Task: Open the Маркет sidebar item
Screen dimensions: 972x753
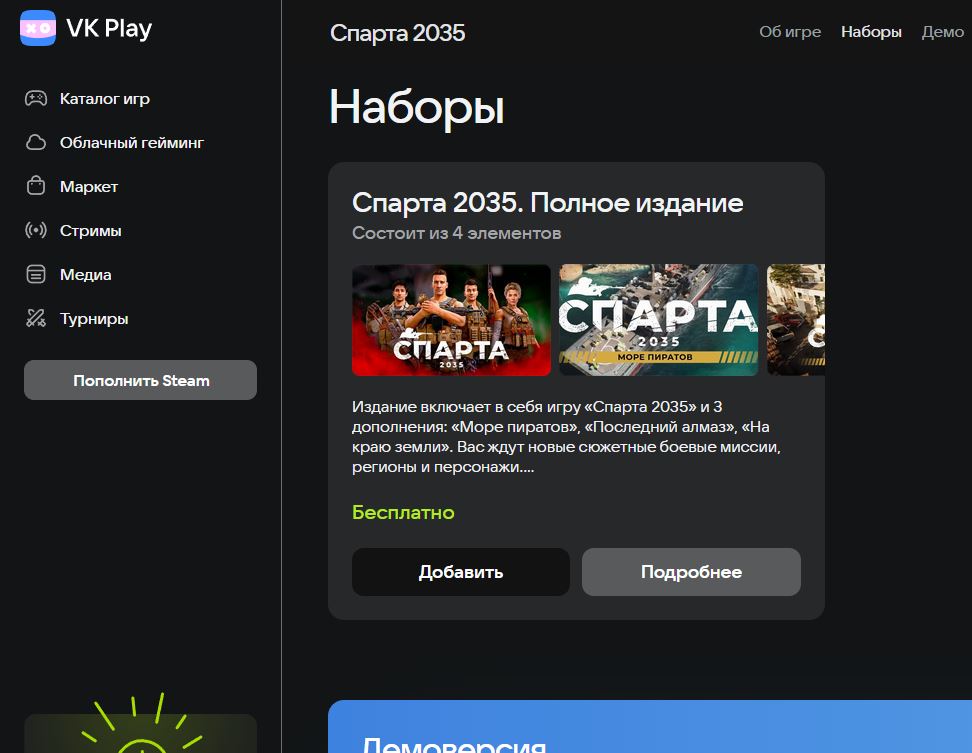Action: coord(89,187)
